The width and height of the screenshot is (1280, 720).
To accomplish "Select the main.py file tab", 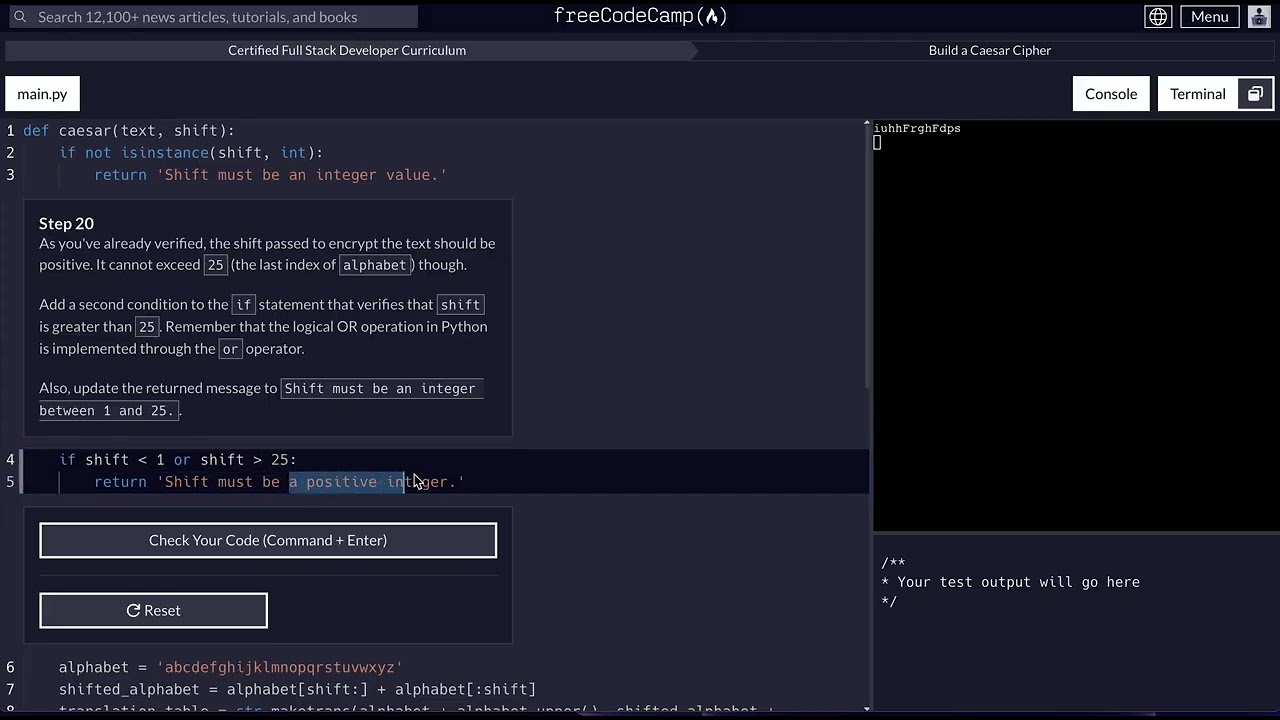I will pyautogui.click(x=42, y=94).
